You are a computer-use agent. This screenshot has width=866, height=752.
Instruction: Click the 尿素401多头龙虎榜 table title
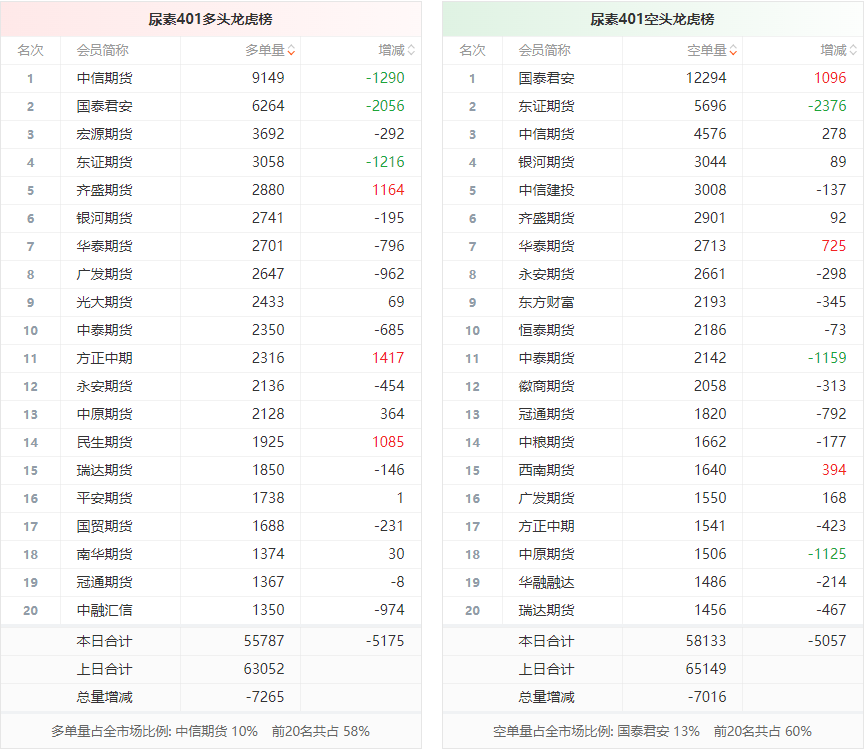click(210, 19)
